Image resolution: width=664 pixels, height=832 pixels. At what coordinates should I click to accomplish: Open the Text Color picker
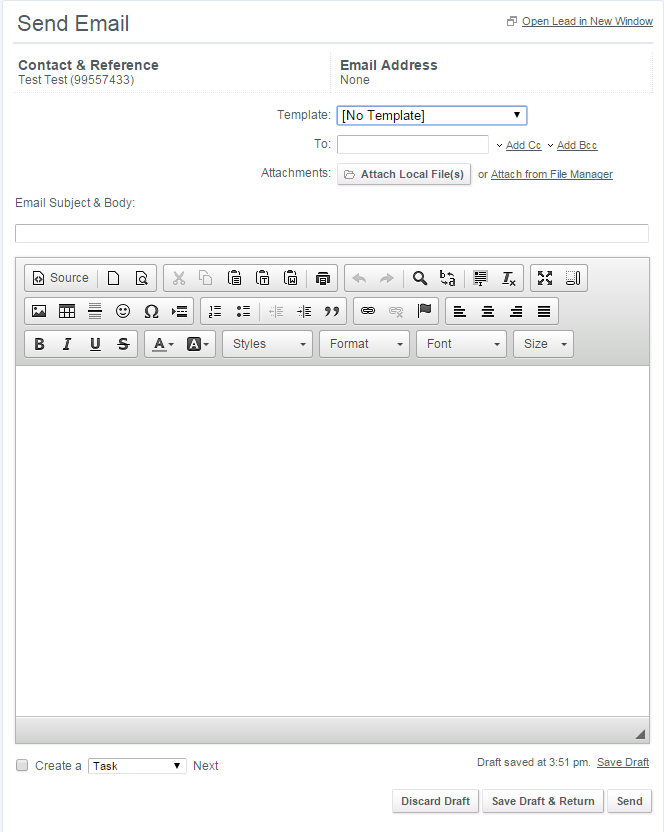pos(162,344)
